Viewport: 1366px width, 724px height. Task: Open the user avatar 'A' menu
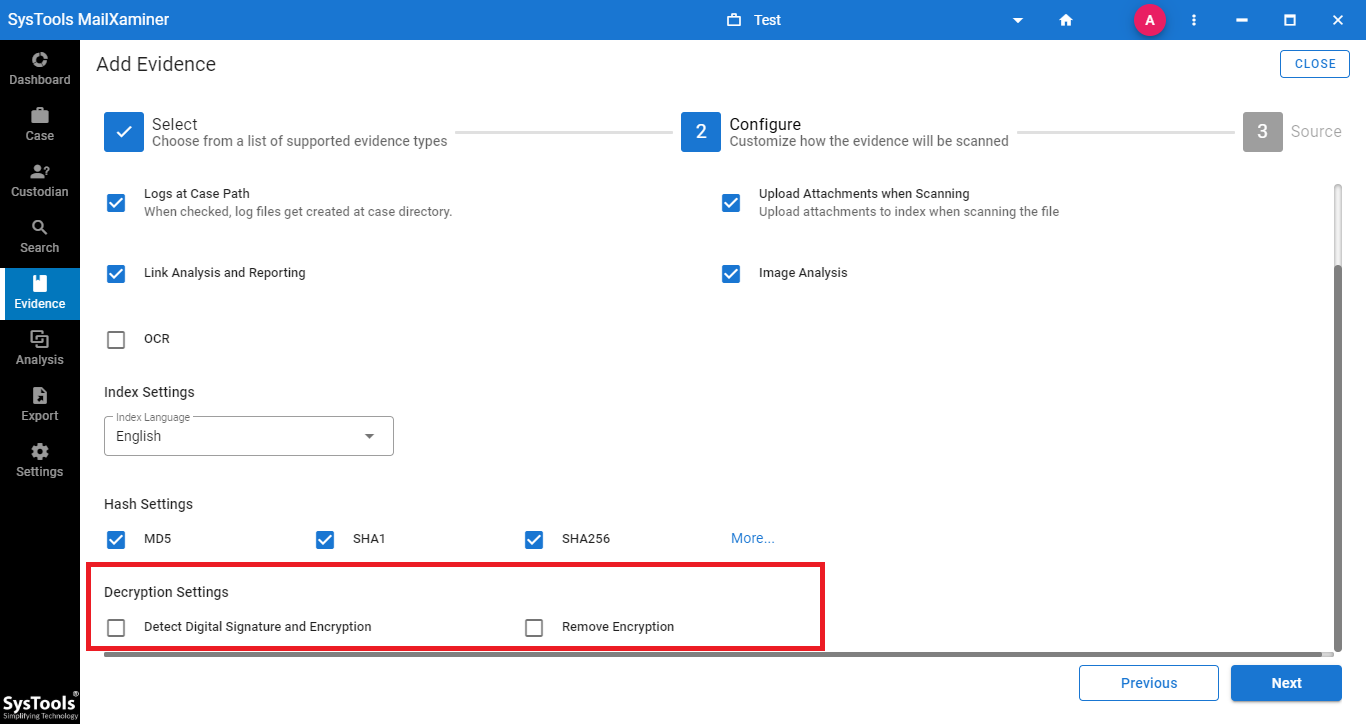coord(1149,20)
